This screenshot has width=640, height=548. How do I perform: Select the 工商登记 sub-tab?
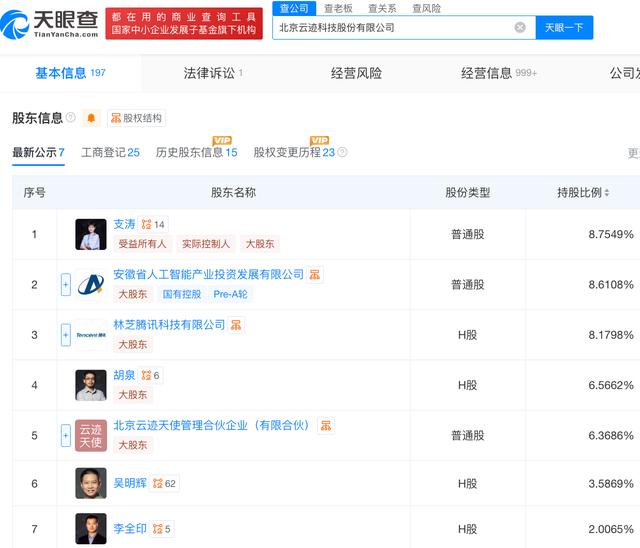[x=110, y=153]
